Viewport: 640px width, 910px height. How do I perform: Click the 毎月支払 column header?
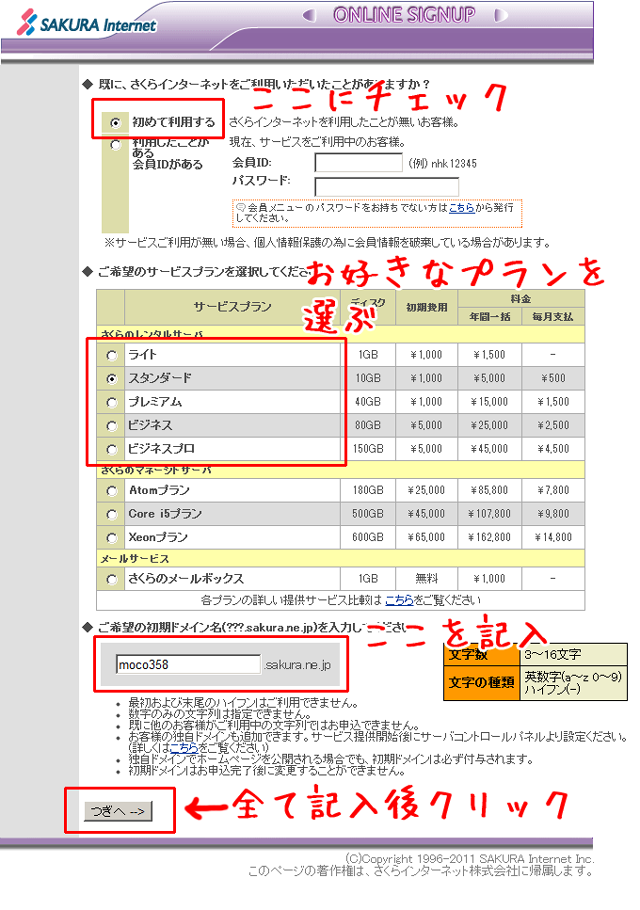[553, 317]
